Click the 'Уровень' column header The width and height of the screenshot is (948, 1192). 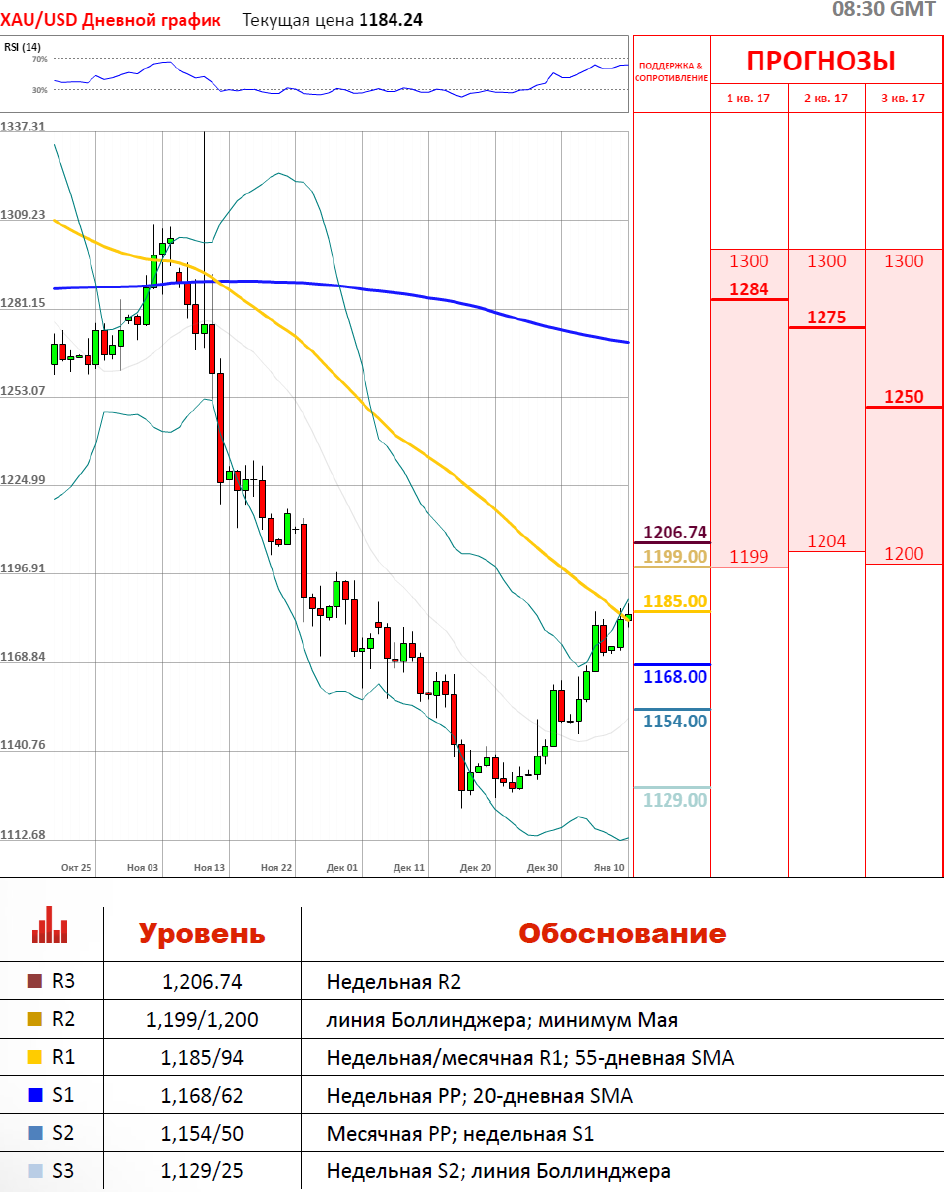coord(202,934)
